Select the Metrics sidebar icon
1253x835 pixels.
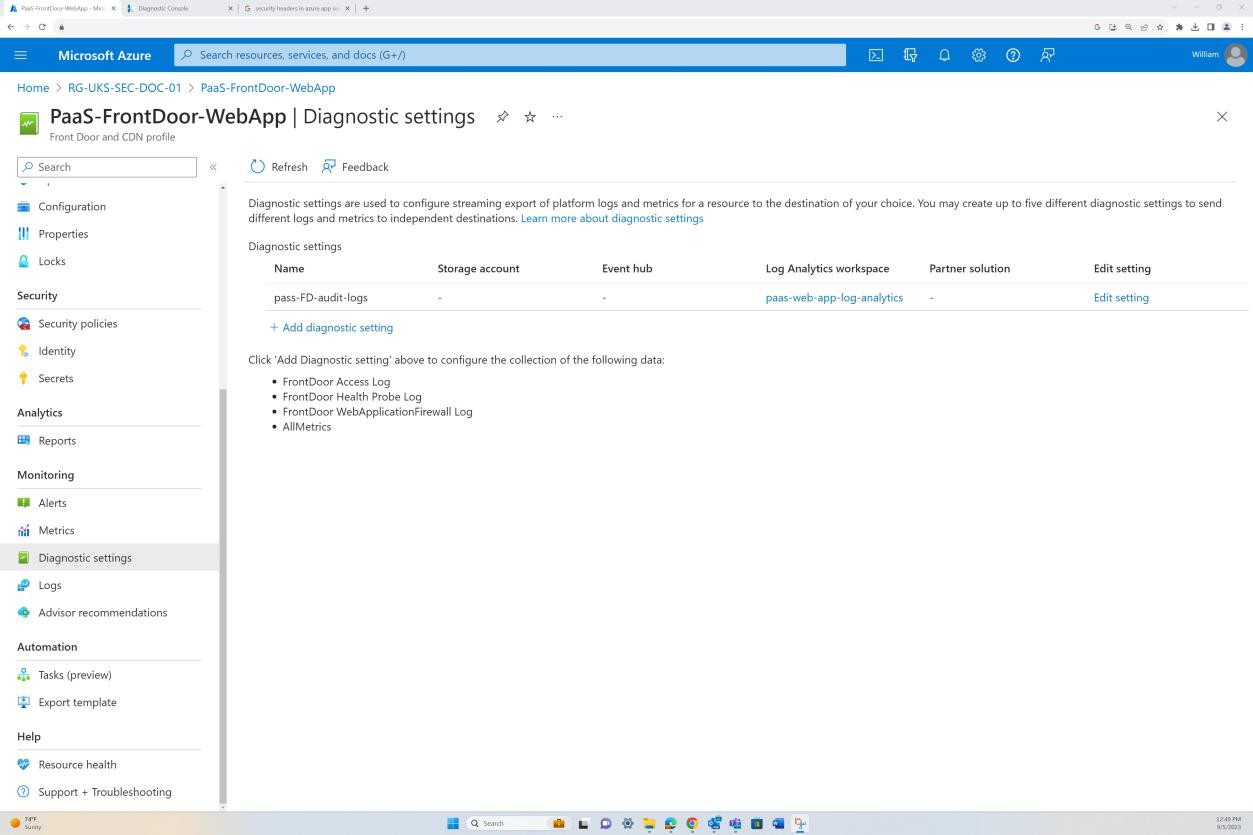coord(23,530)
